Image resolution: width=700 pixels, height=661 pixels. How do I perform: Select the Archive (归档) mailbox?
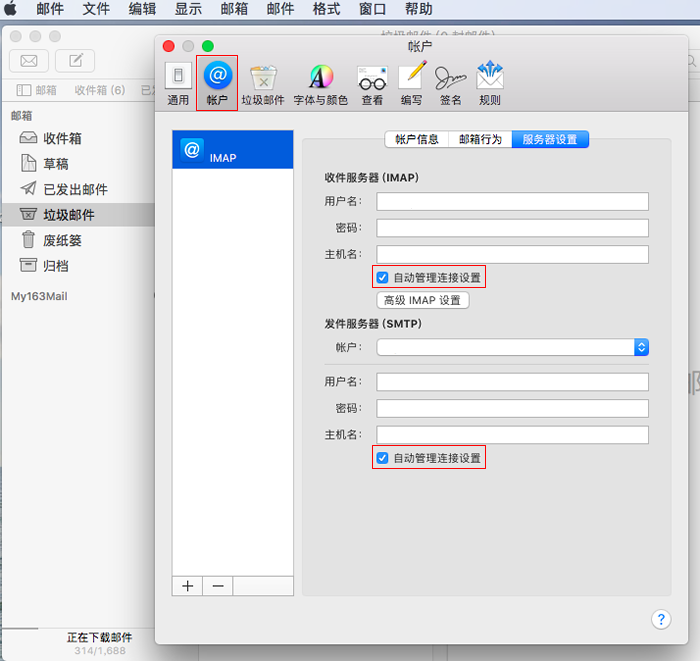[78, 266]
